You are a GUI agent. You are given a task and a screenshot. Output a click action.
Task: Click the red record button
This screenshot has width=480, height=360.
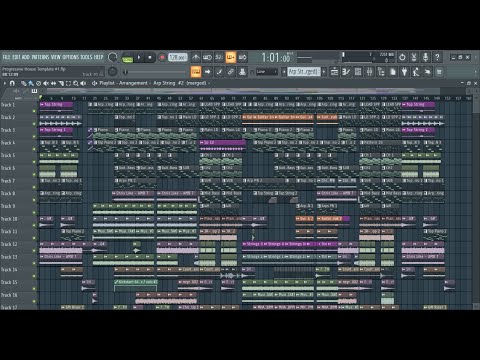click(162, 58)
